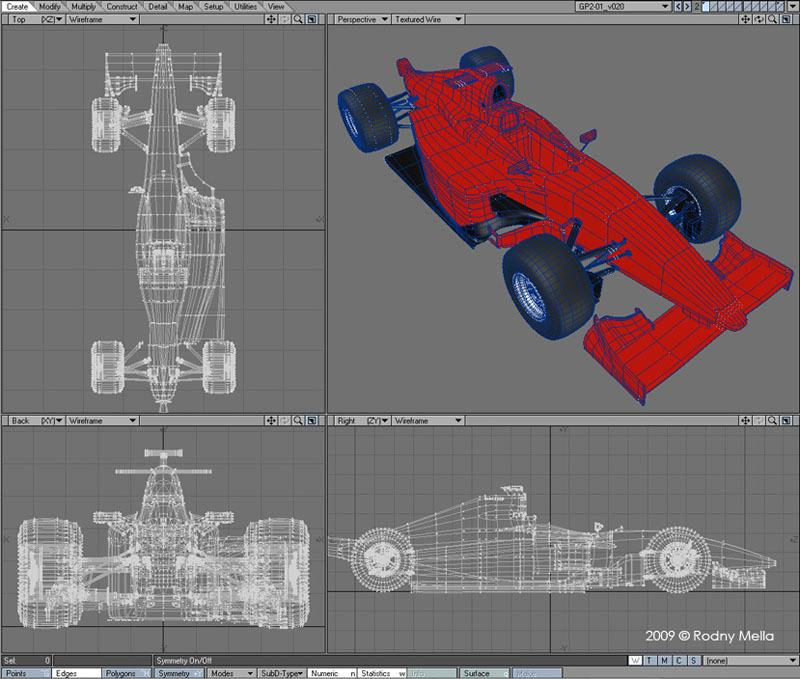Switch to the Utilities tab
The width and height of the screenshot is (800, 679).
click(245, 6)
